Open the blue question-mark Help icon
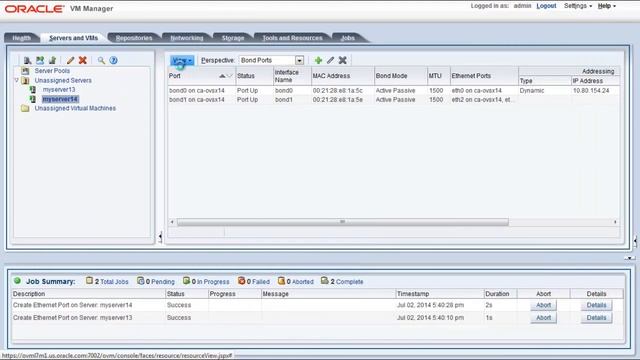Viewport: 640px width, 360px height. (113, 60)
